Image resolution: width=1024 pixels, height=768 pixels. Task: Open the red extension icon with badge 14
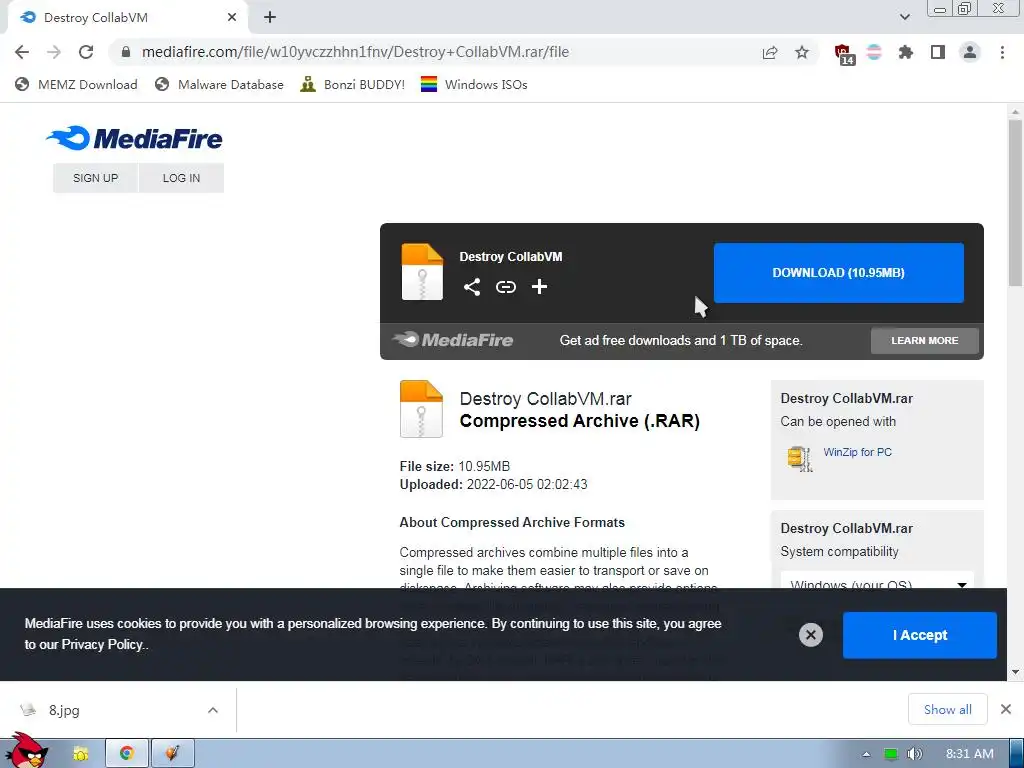843,54
